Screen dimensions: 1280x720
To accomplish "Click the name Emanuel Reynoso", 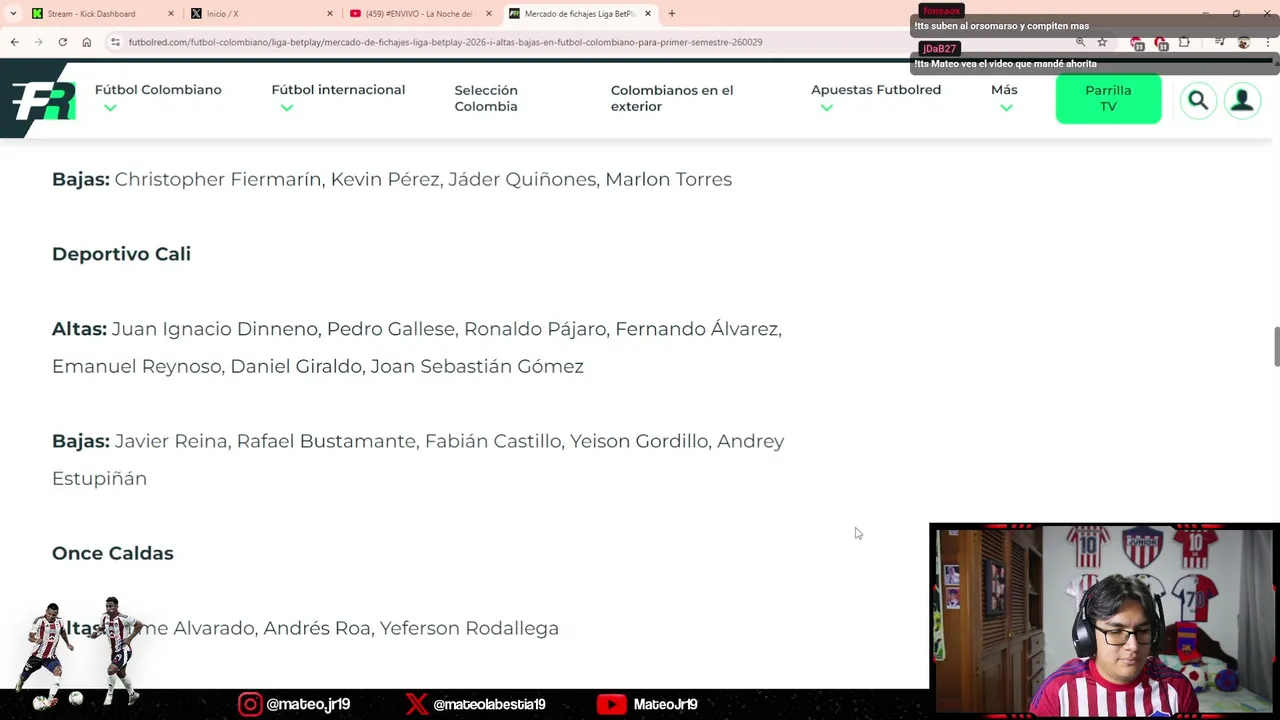I will point(136,366).
